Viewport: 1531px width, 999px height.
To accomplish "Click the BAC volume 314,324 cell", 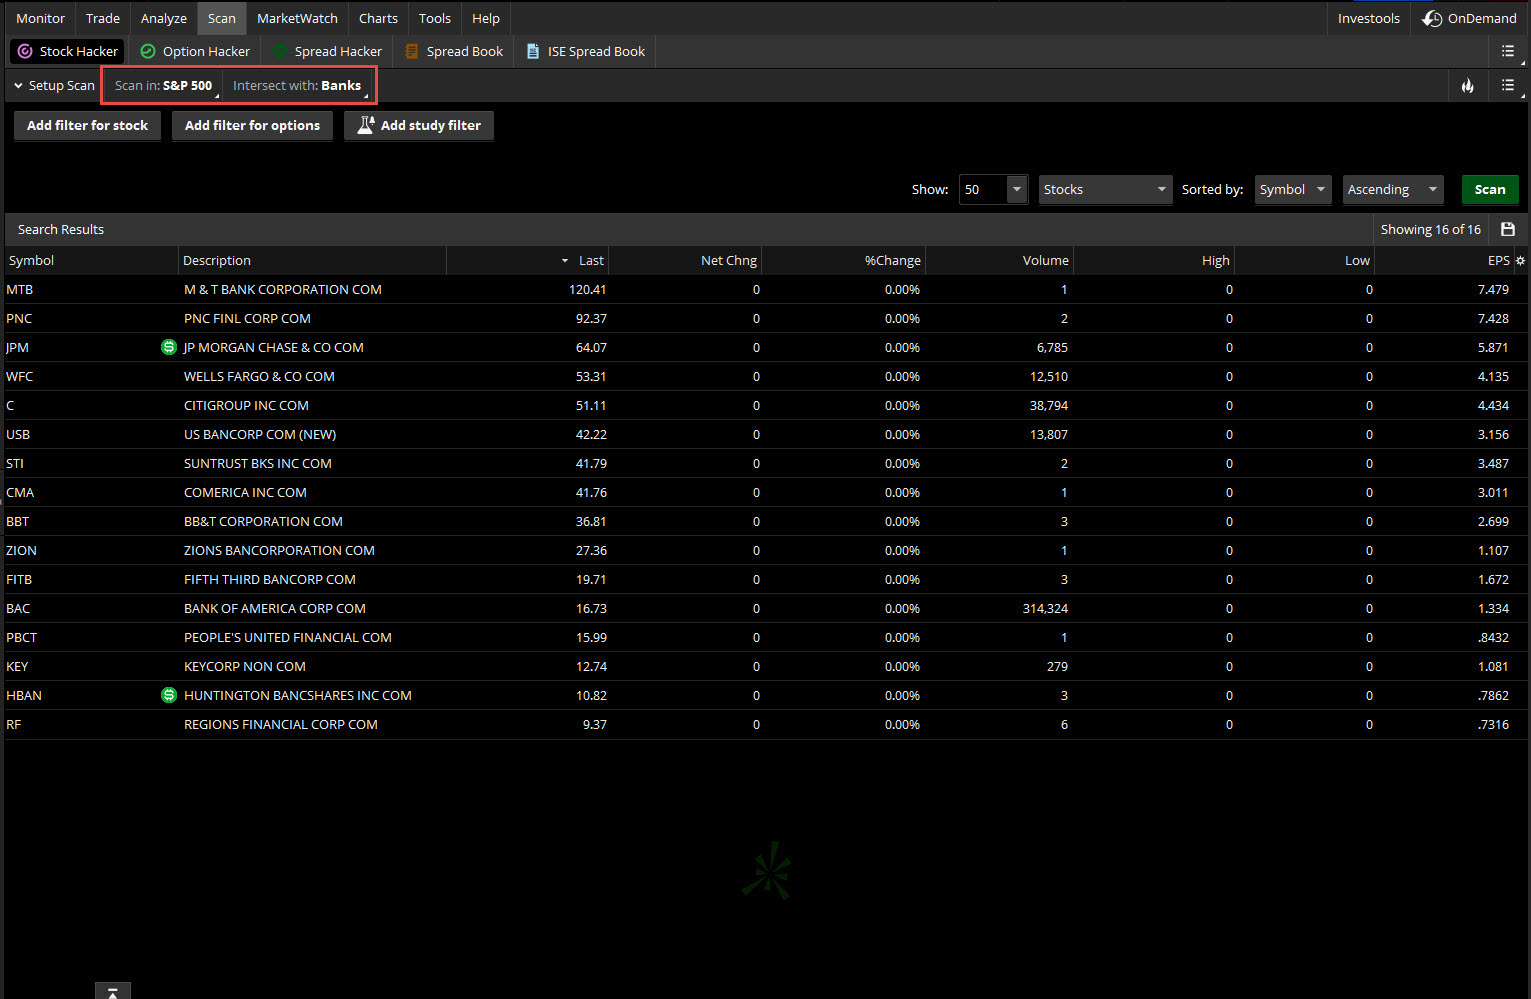I will point(1045,608).
